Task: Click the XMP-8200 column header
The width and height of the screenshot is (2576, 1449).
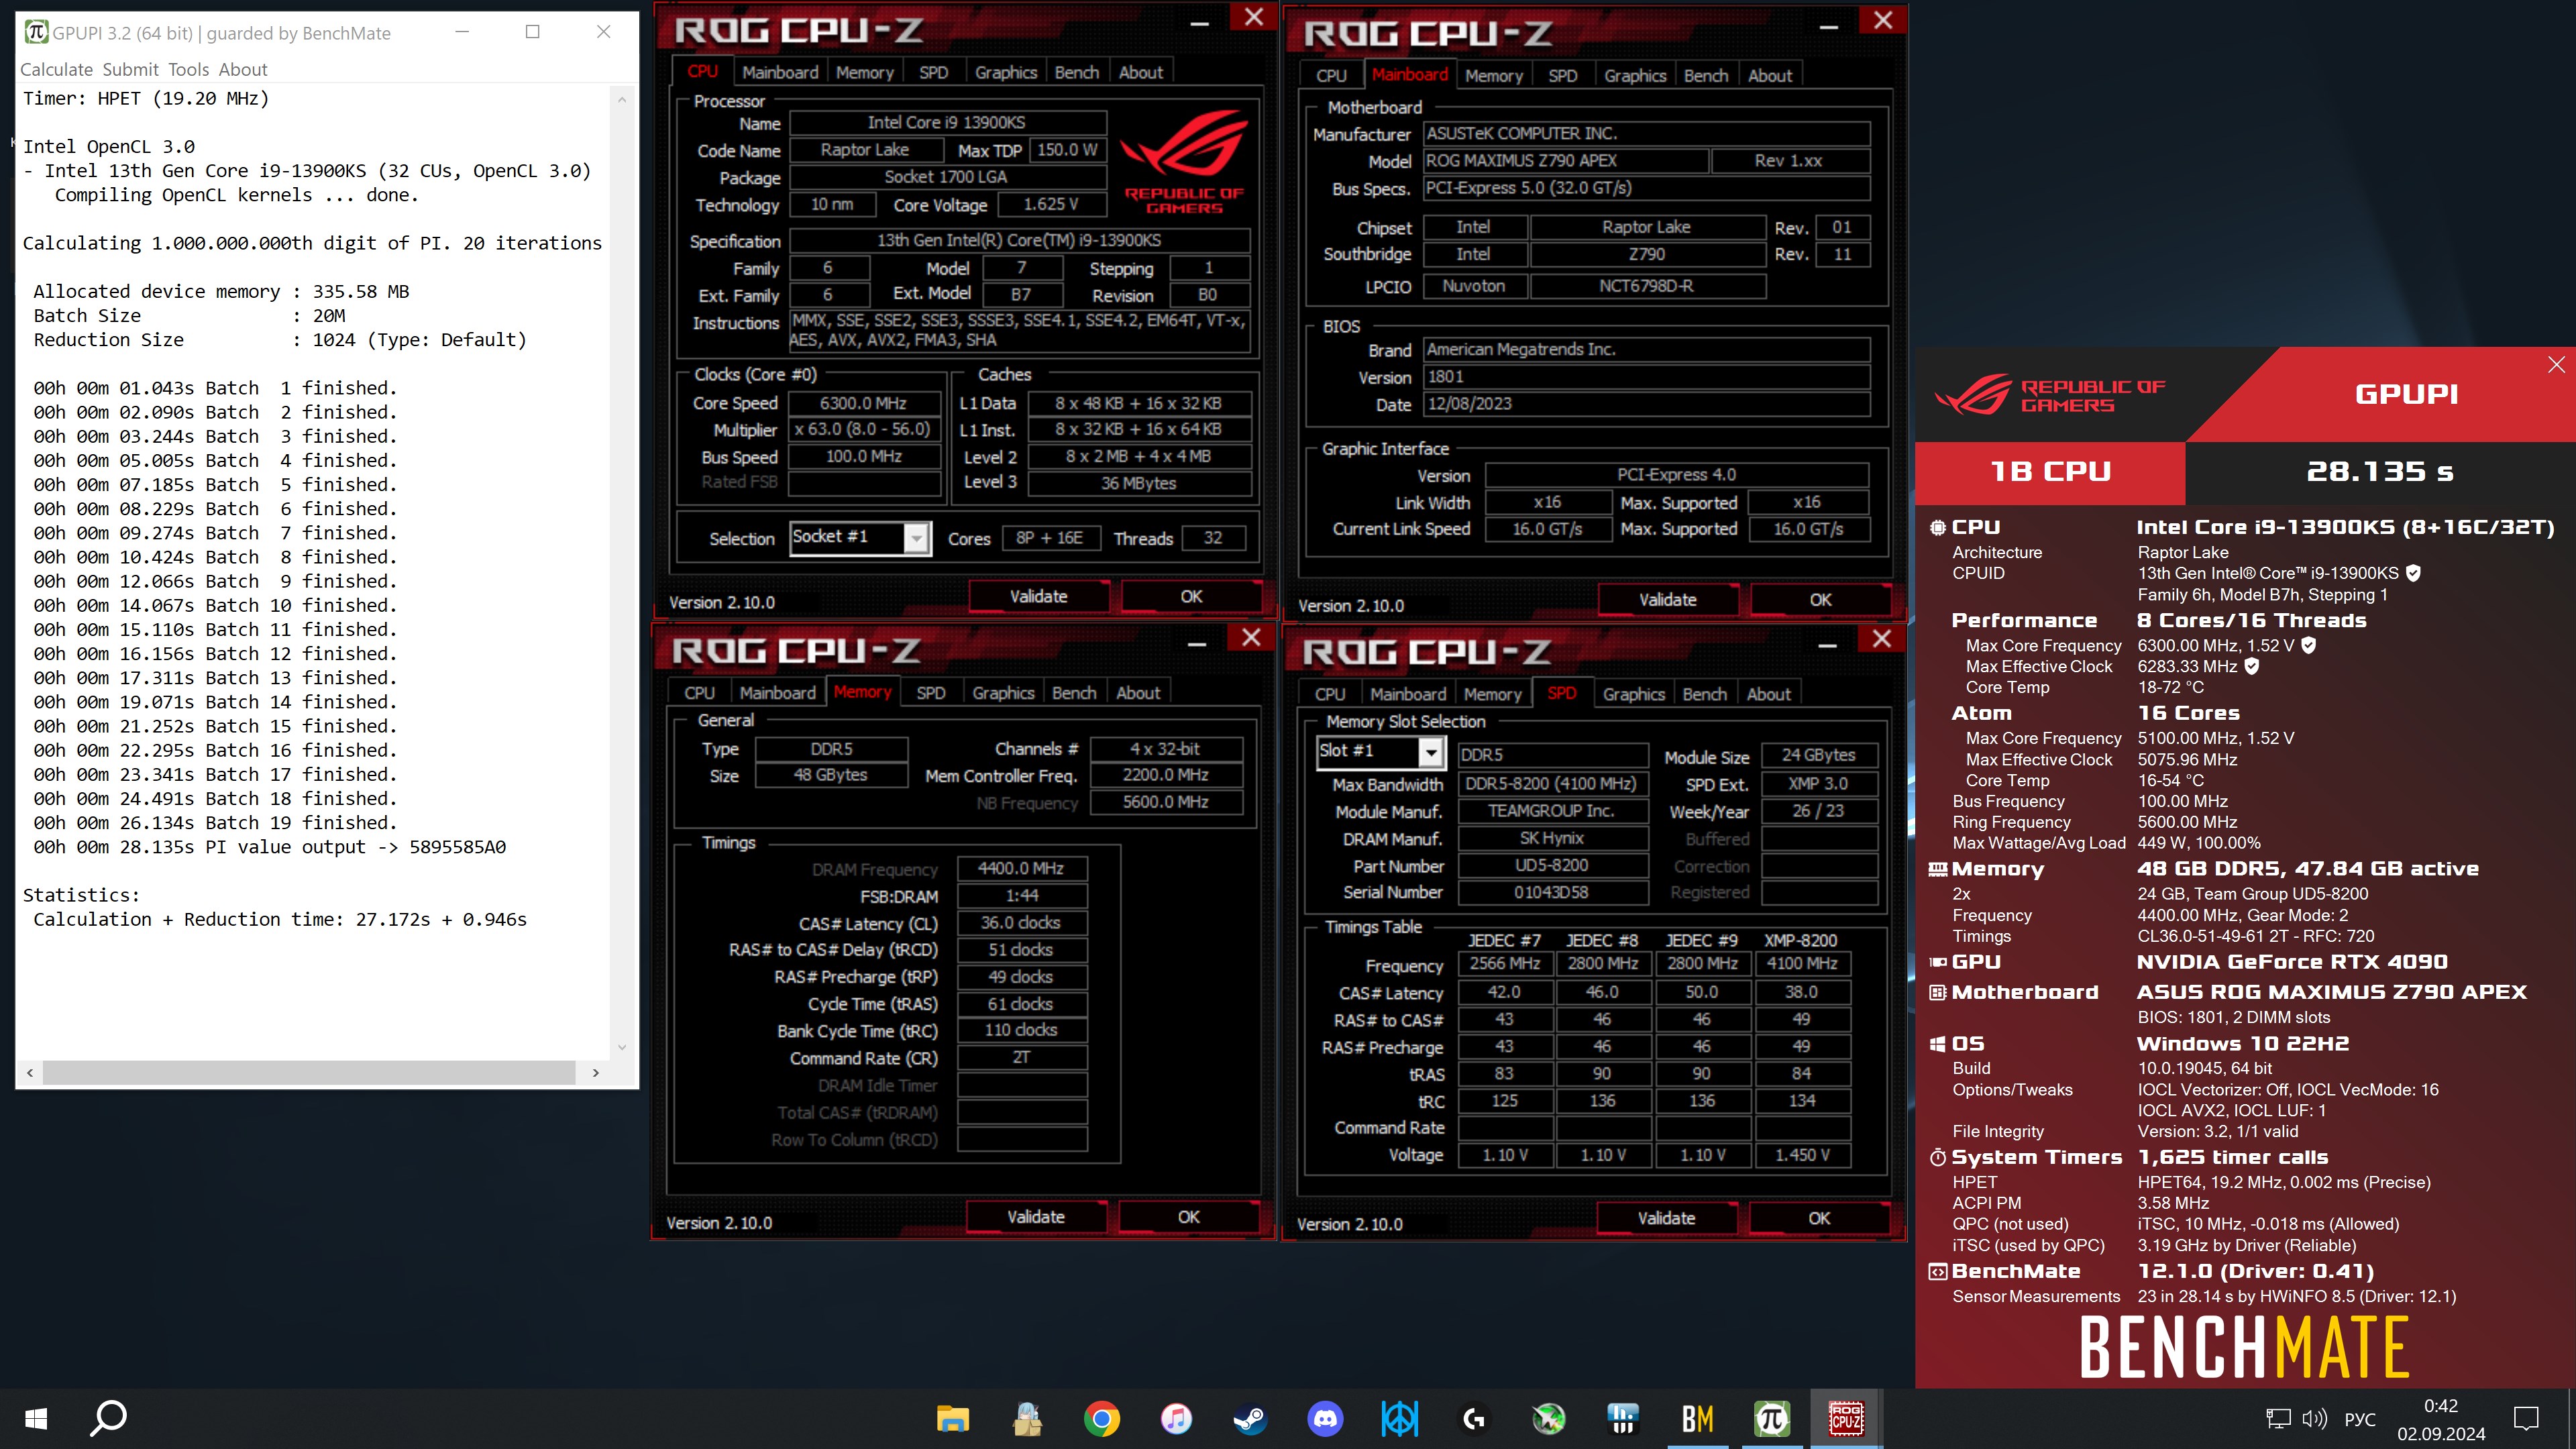Action: [1800, 940]
